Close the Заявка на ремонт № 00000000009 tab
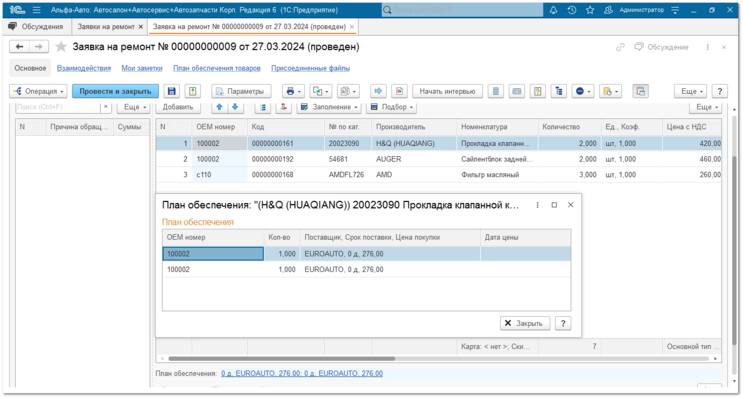743x398 pixels. [x=352, y=27]
